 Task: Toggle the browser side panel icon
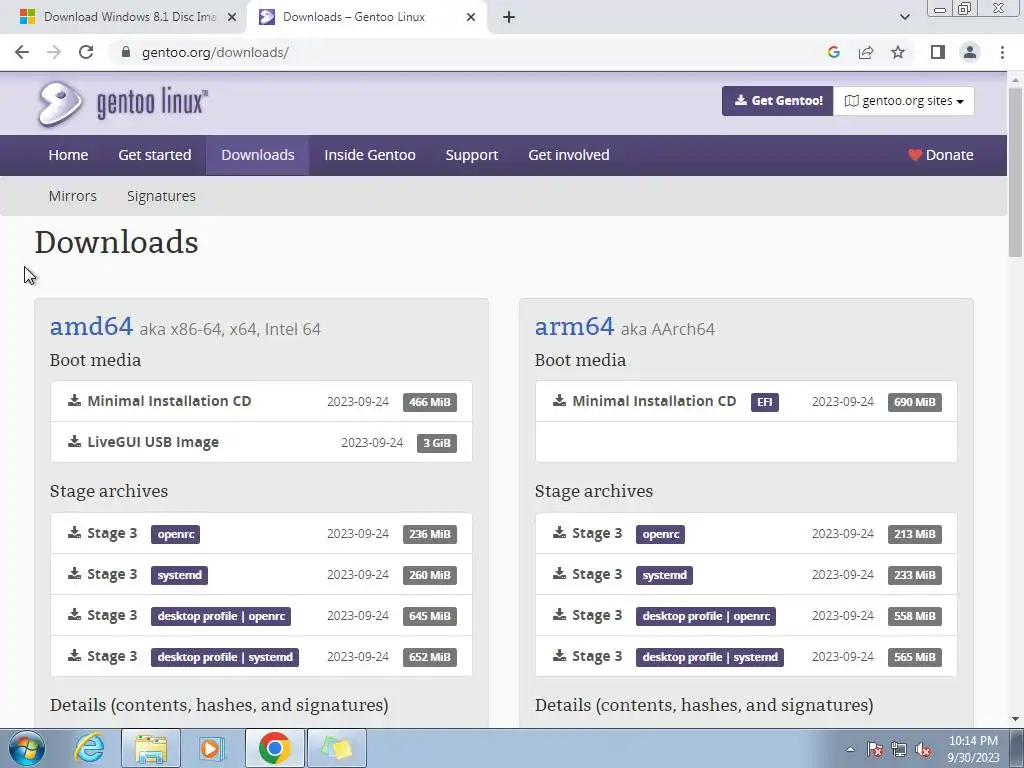point(938,52)
